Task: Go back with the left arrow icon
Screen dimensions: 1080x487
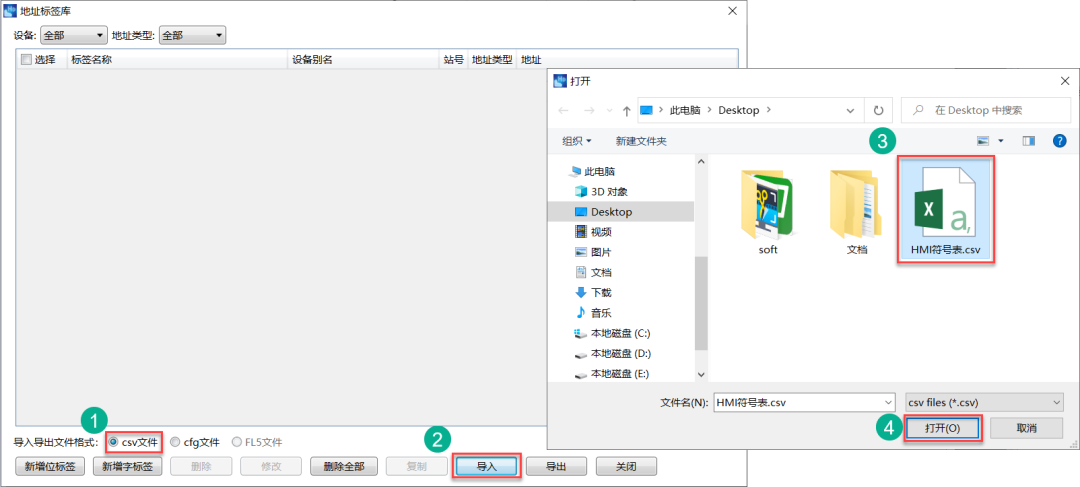Action: tap(563, 110)
